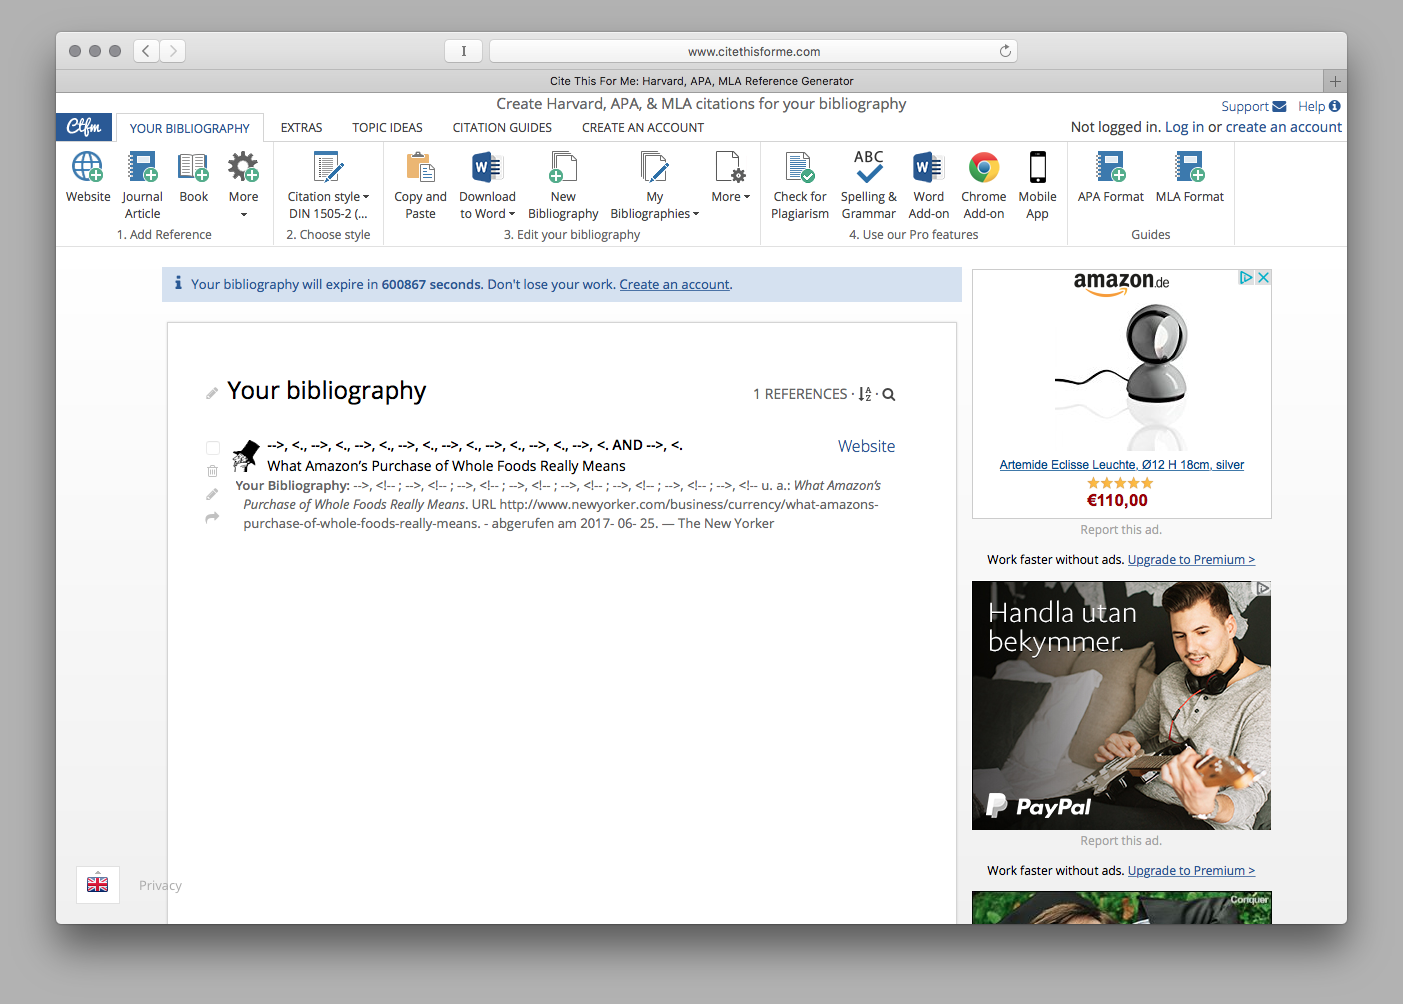The width and height of the screenshot is (1403, 1004).
Task: Click 'create an account' link in header
Action: (1284, 127)
